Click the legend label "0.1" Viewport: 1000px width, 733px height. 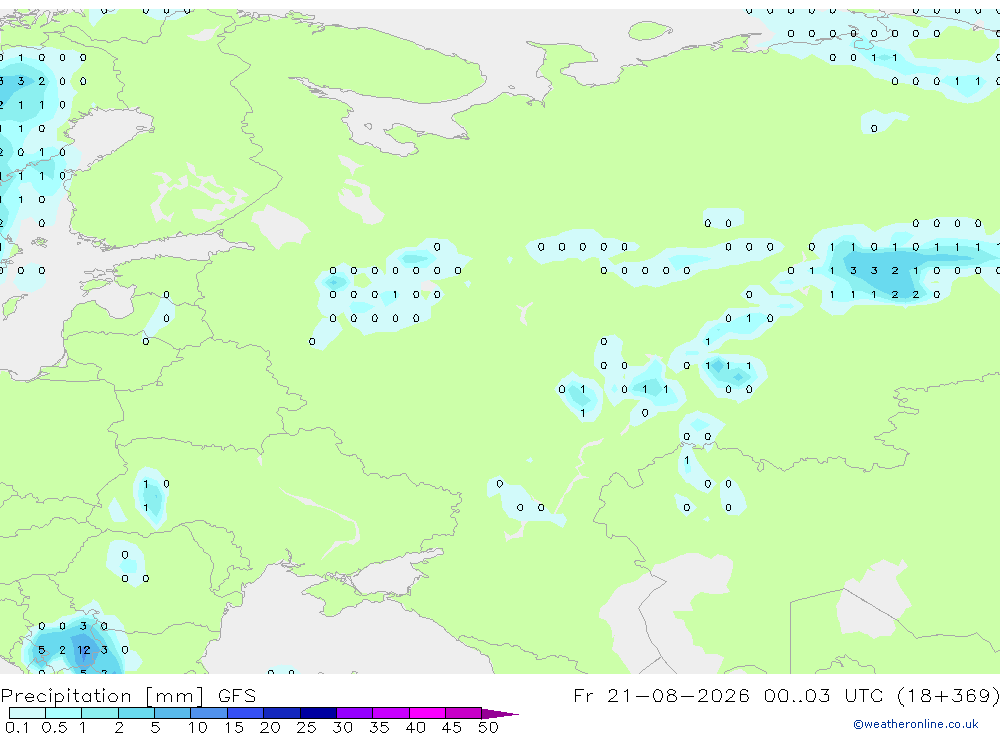point(17,727)
